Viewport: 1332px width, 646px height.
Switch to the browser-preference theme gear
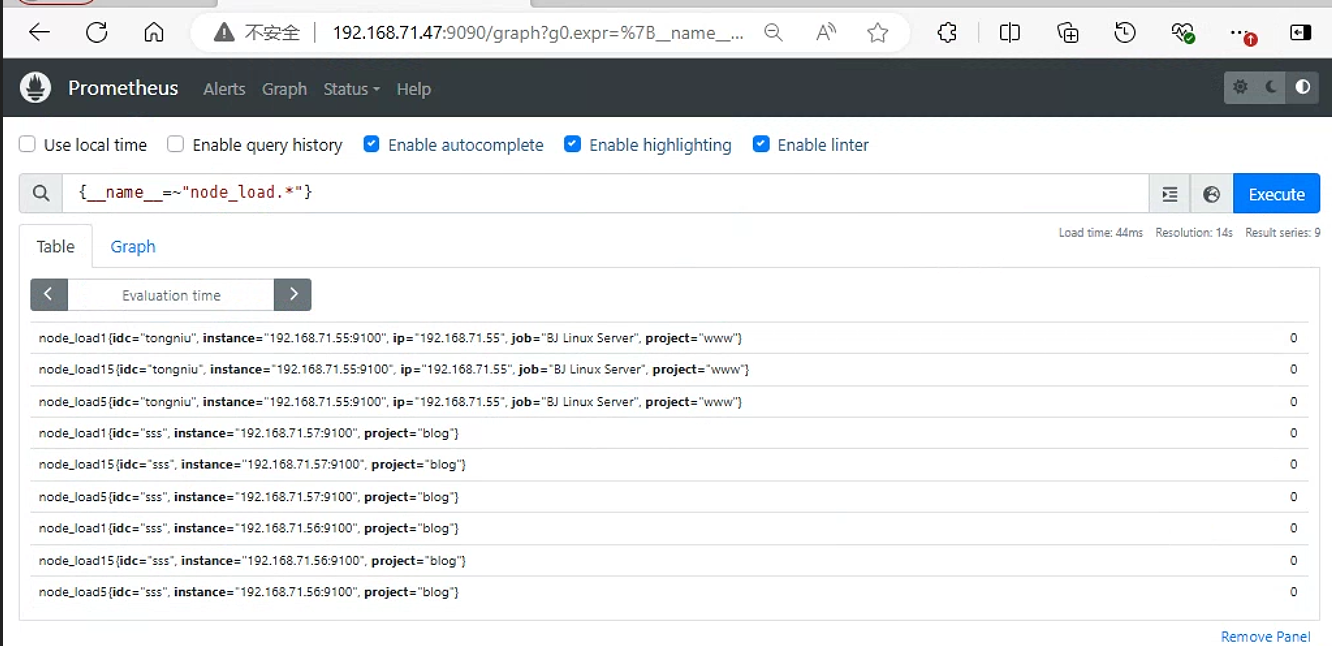pyautogui.click(x=1241, y=87)
